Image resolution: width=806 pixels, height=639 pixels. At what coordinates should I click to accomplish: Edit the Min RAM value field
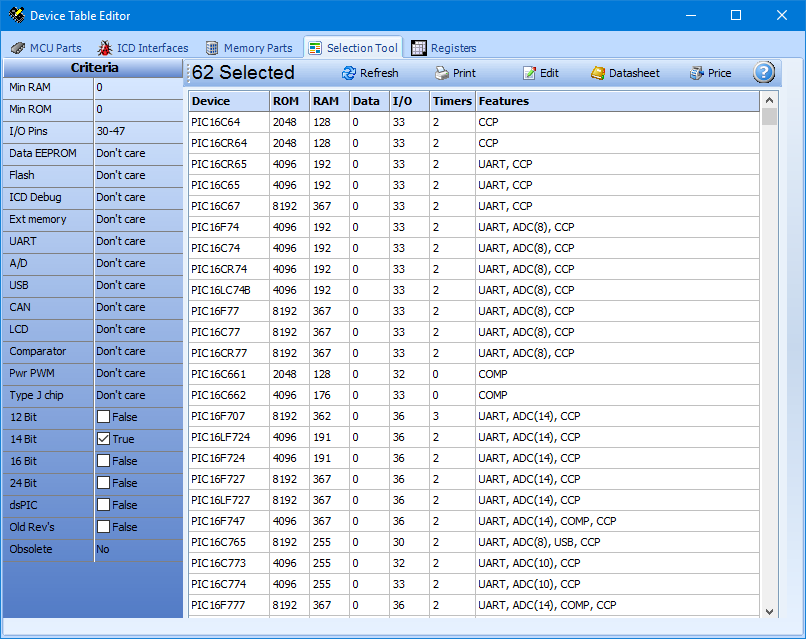139,87
